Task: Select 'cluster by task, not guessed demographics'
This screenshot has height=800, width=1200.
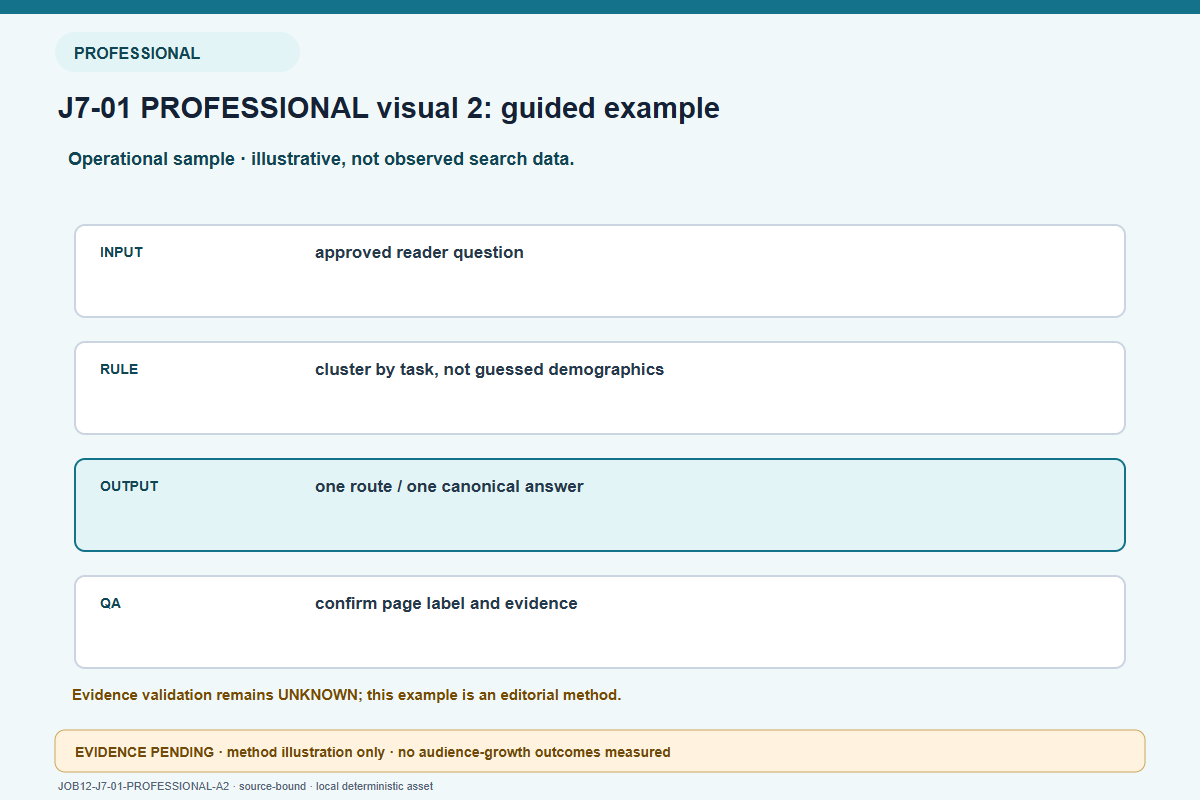Action: tap(489, 369)
